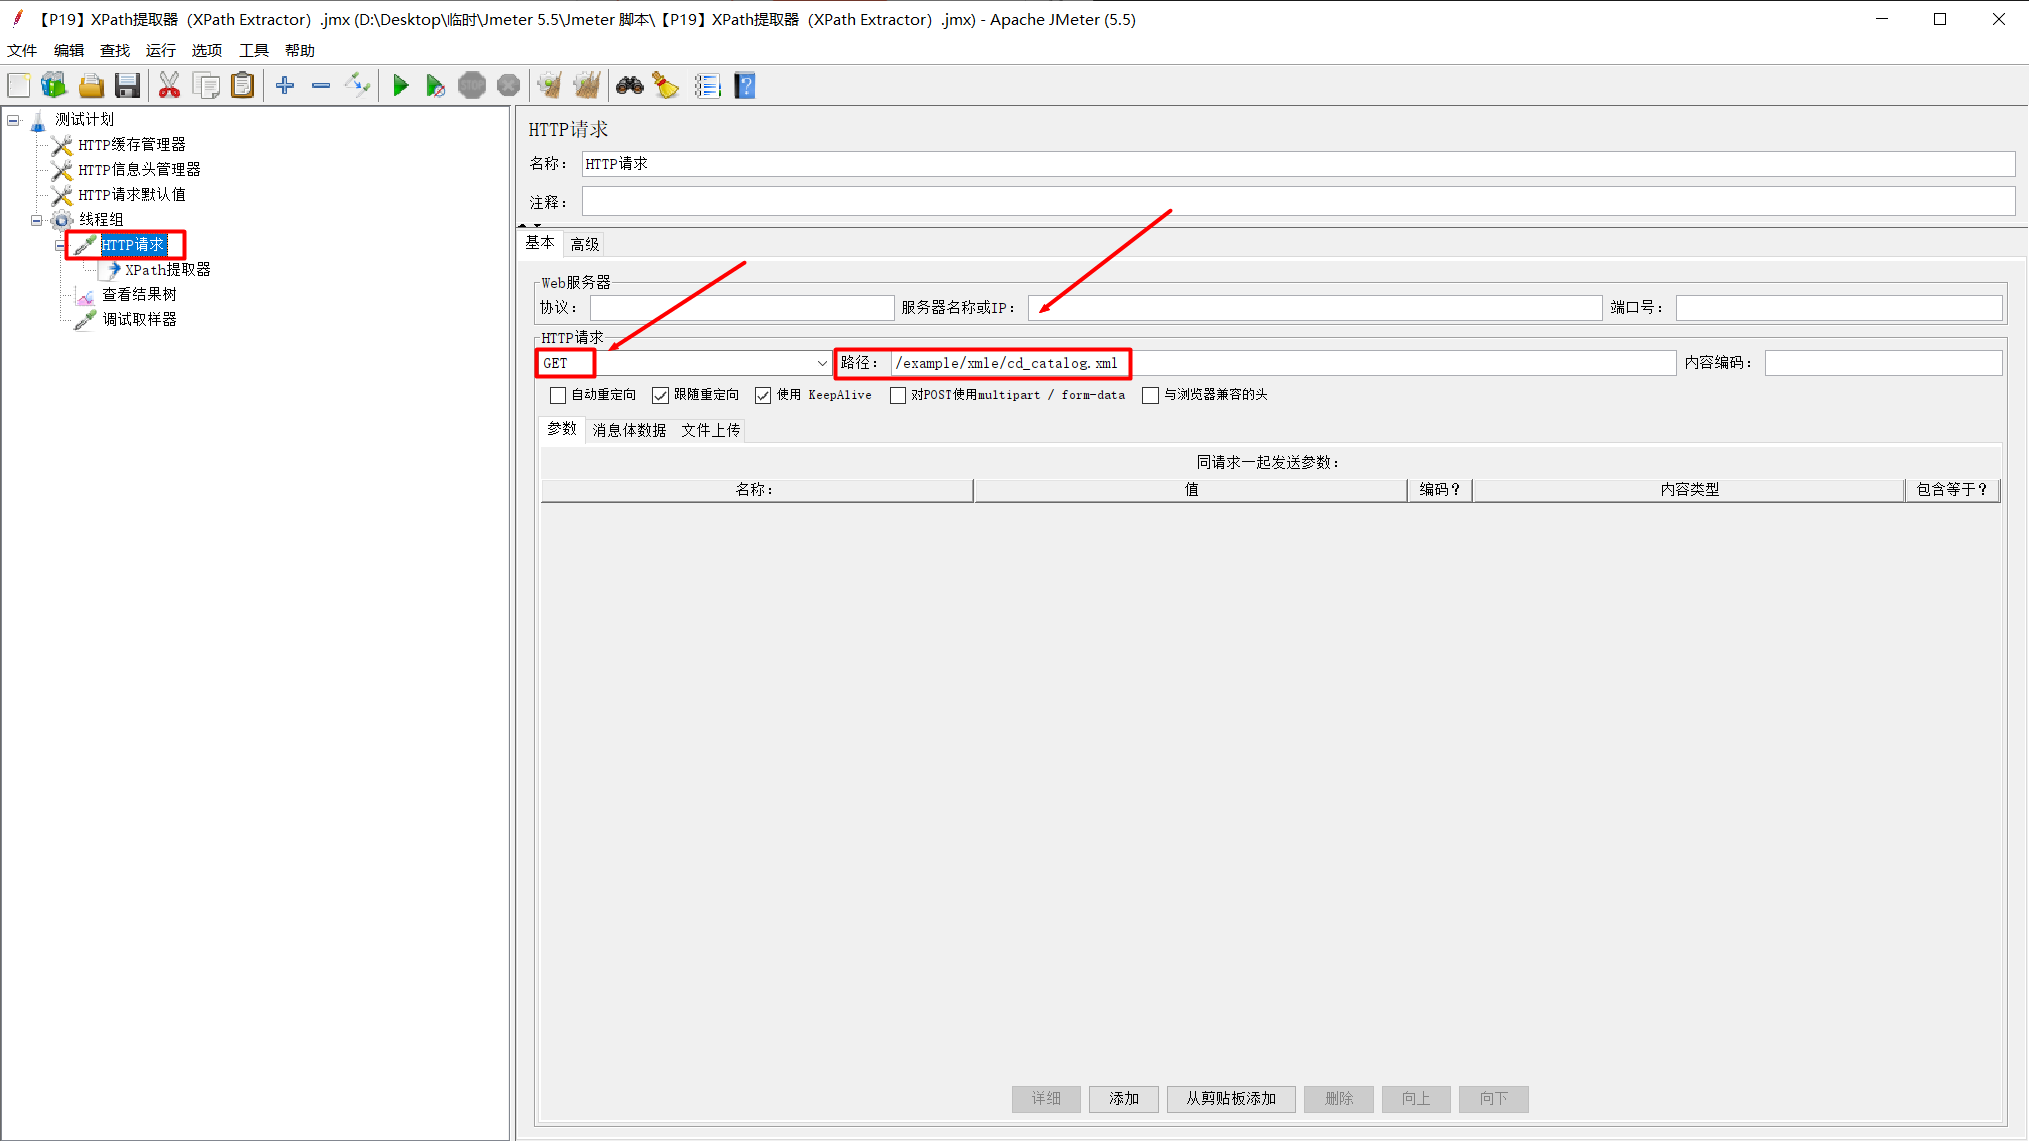Open the 选项 menu

206,50
